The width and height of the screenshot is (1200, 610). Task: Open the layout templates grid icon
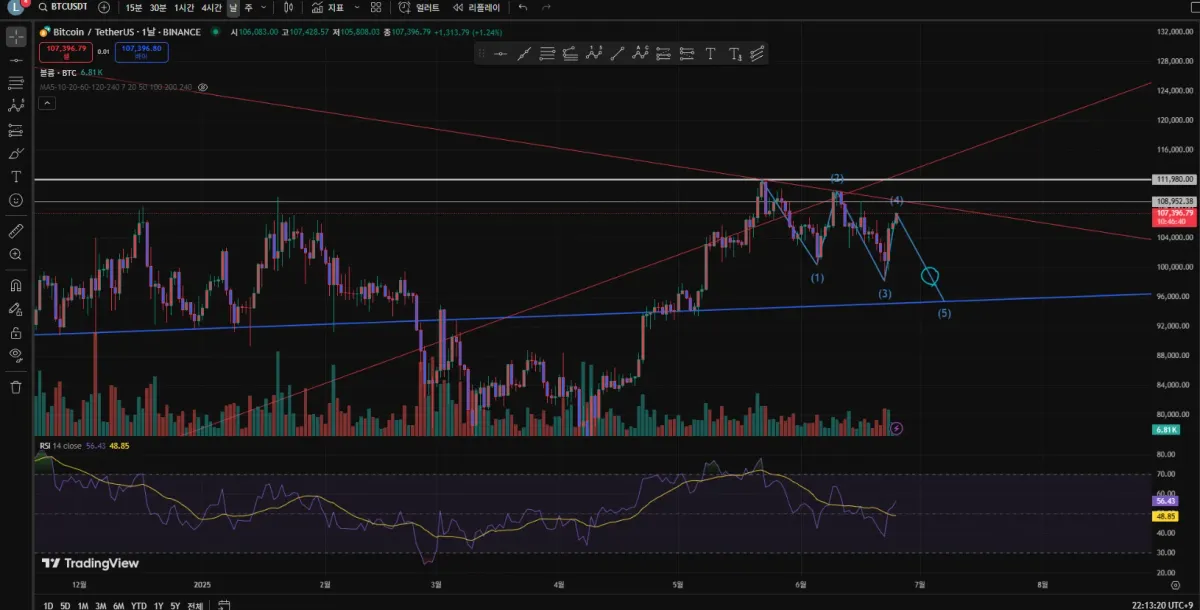click(x=375, y=7)
